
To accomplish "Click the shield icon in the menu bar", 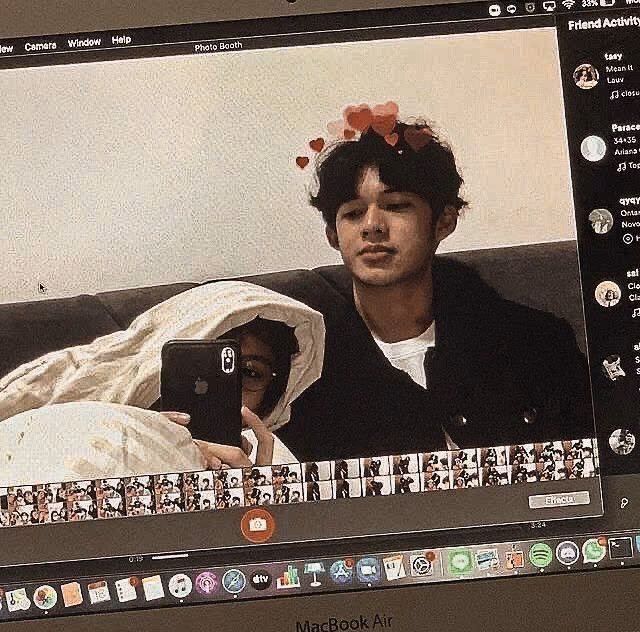I will click(x=530, y=7).
